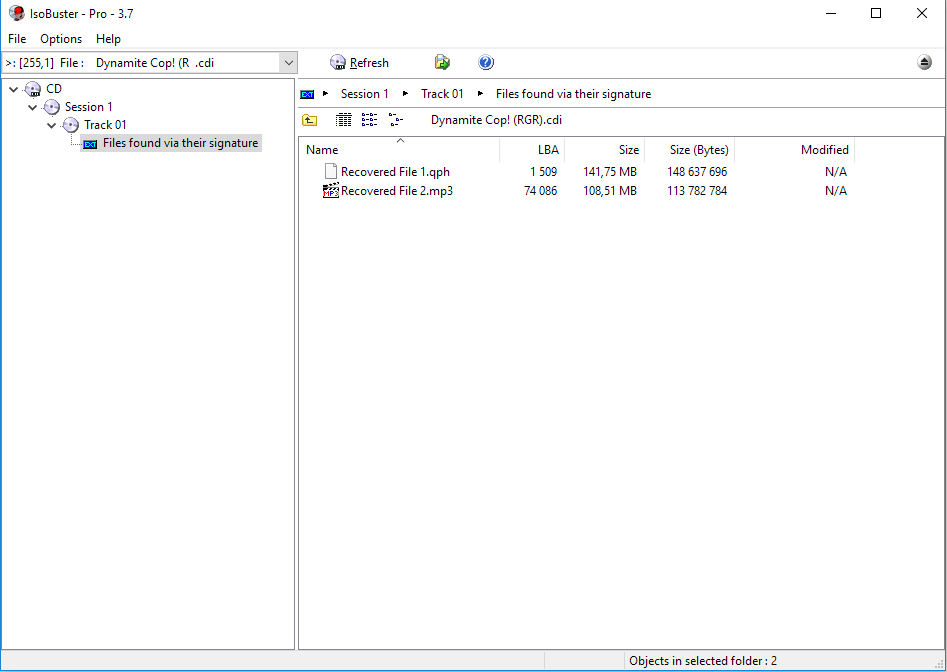The height and width of the screenshot is (672, 947).
Task: Click the disc icon on Refresh button
Action: pyautogui.click(x=338, y=62)
